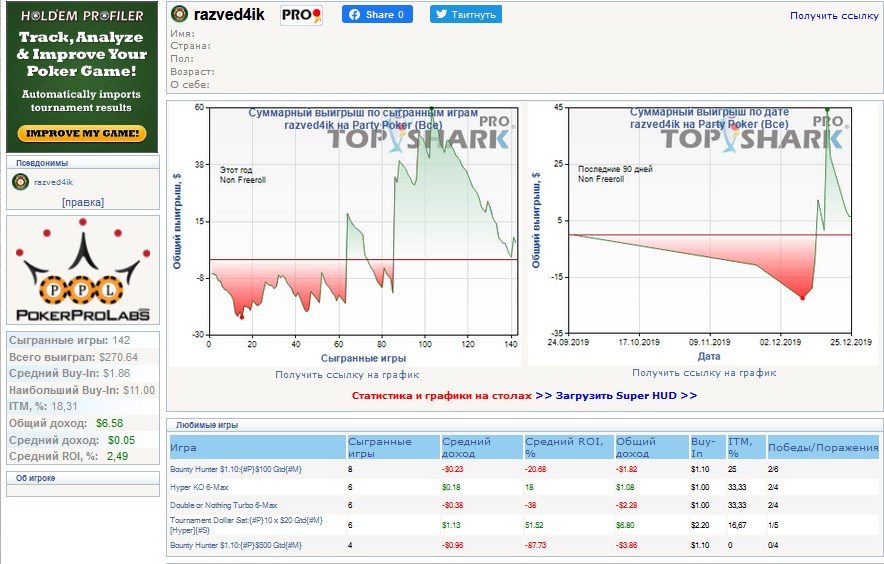Sort by Общий доход column header

pyautogui.click(x=652, y=447)
